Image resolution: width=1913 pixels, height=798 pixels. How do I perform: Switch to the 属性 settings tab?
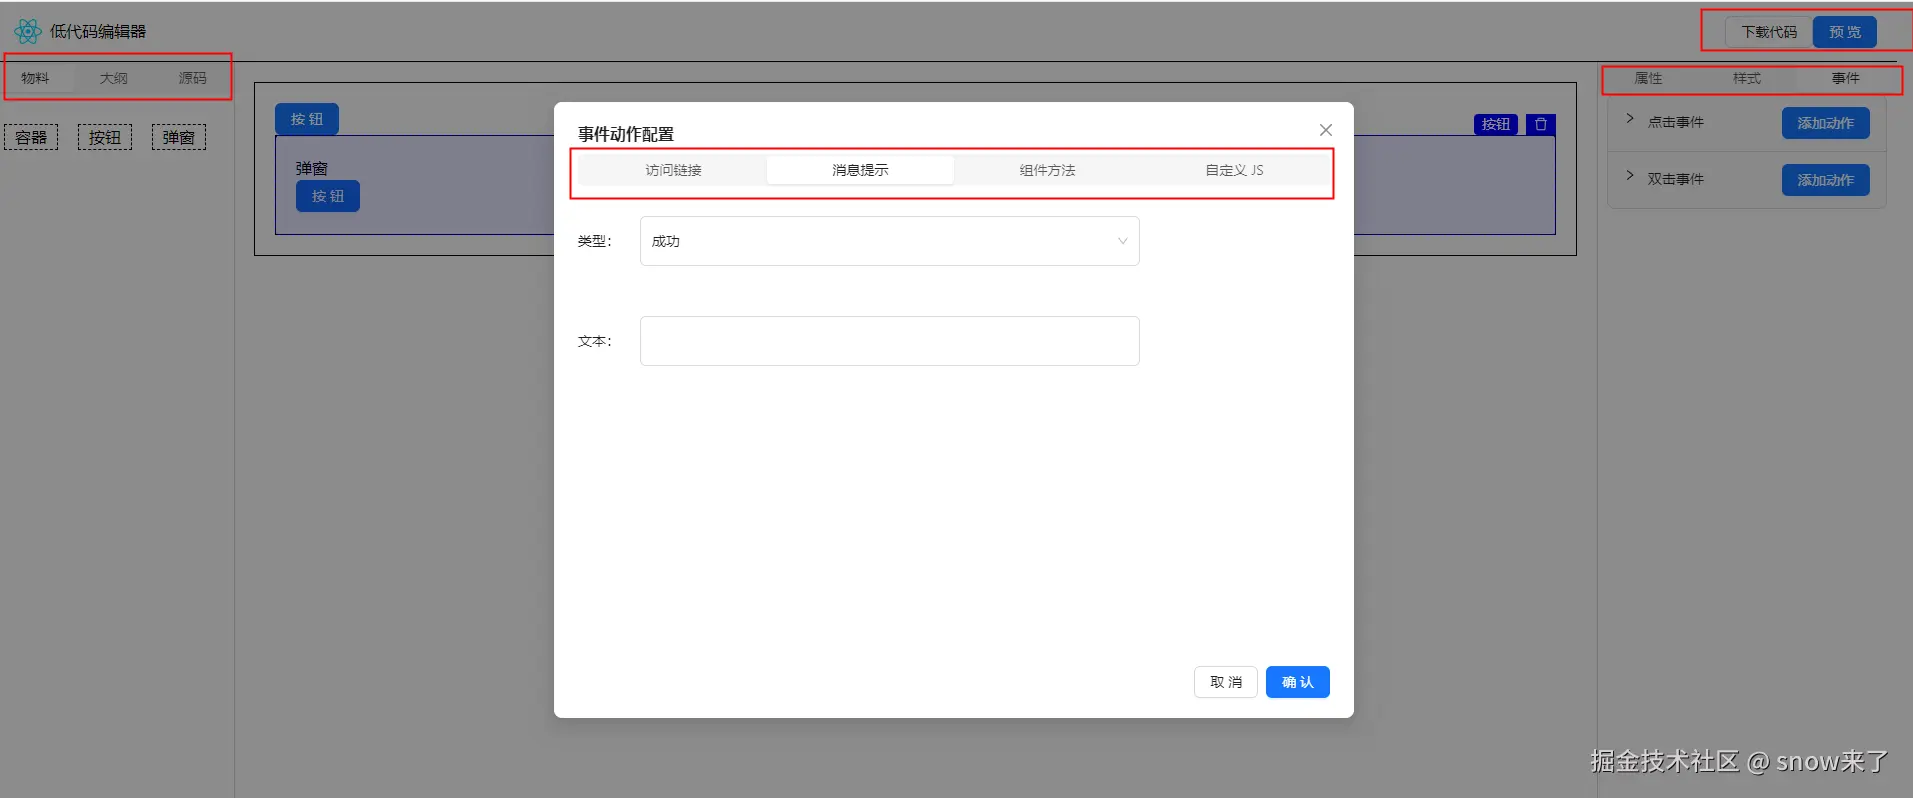coord(1648,78)
